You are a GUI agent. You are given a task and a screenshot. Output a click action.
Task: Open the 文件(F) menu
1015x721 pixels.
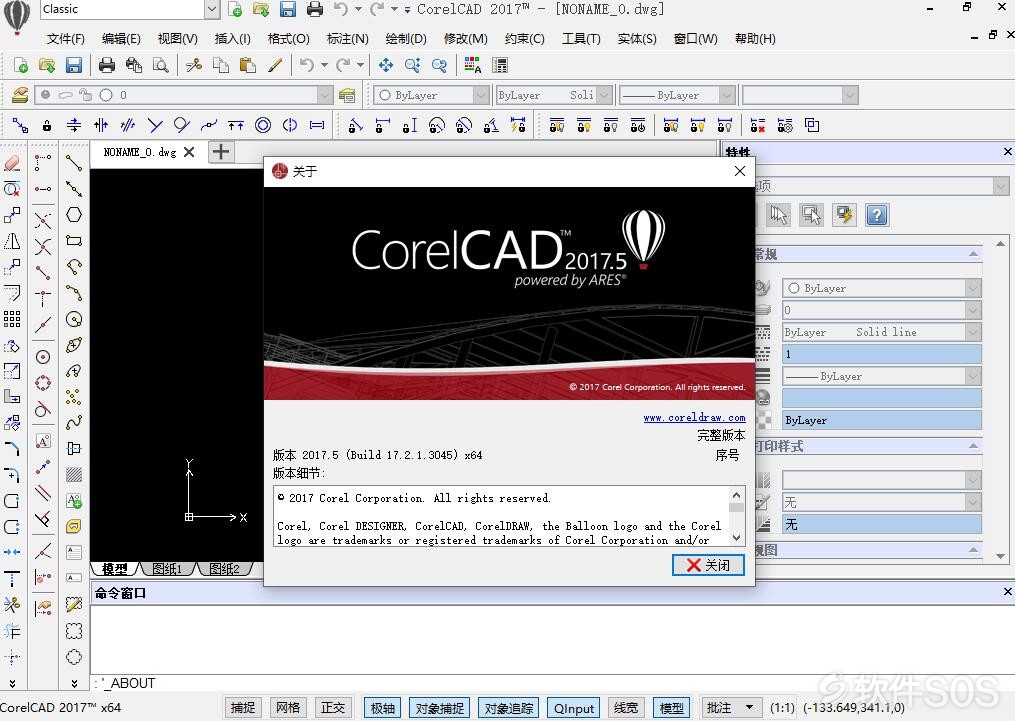point(65,39)
